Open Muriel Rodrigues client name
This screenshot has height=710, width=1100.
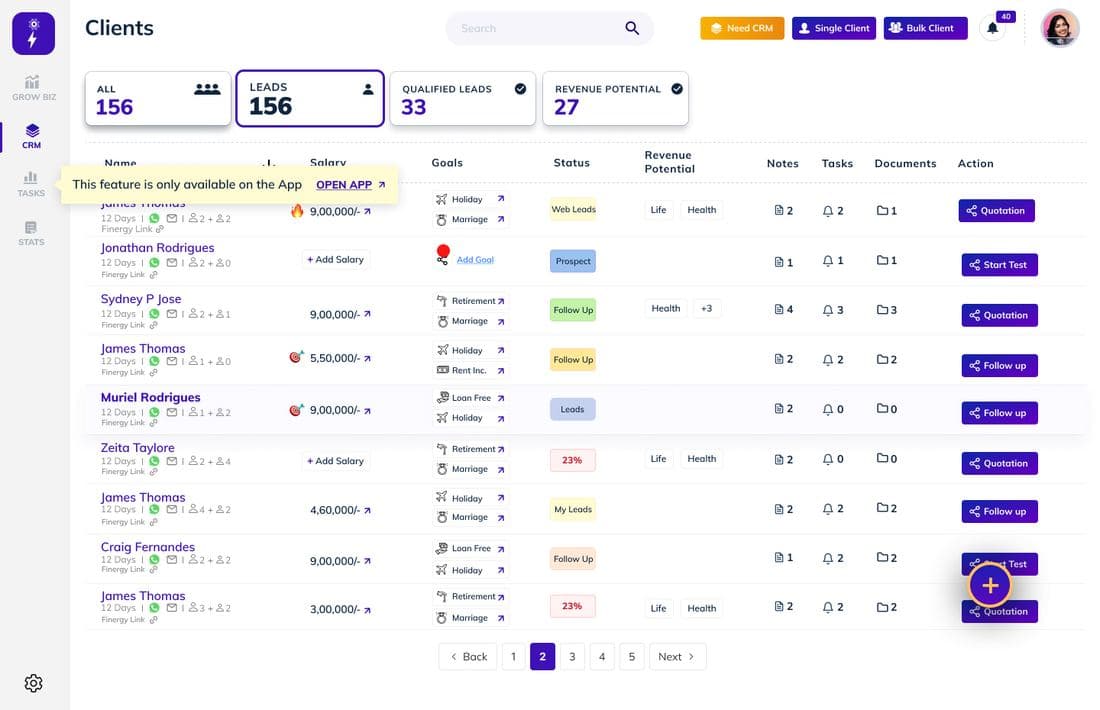point(150,397)
